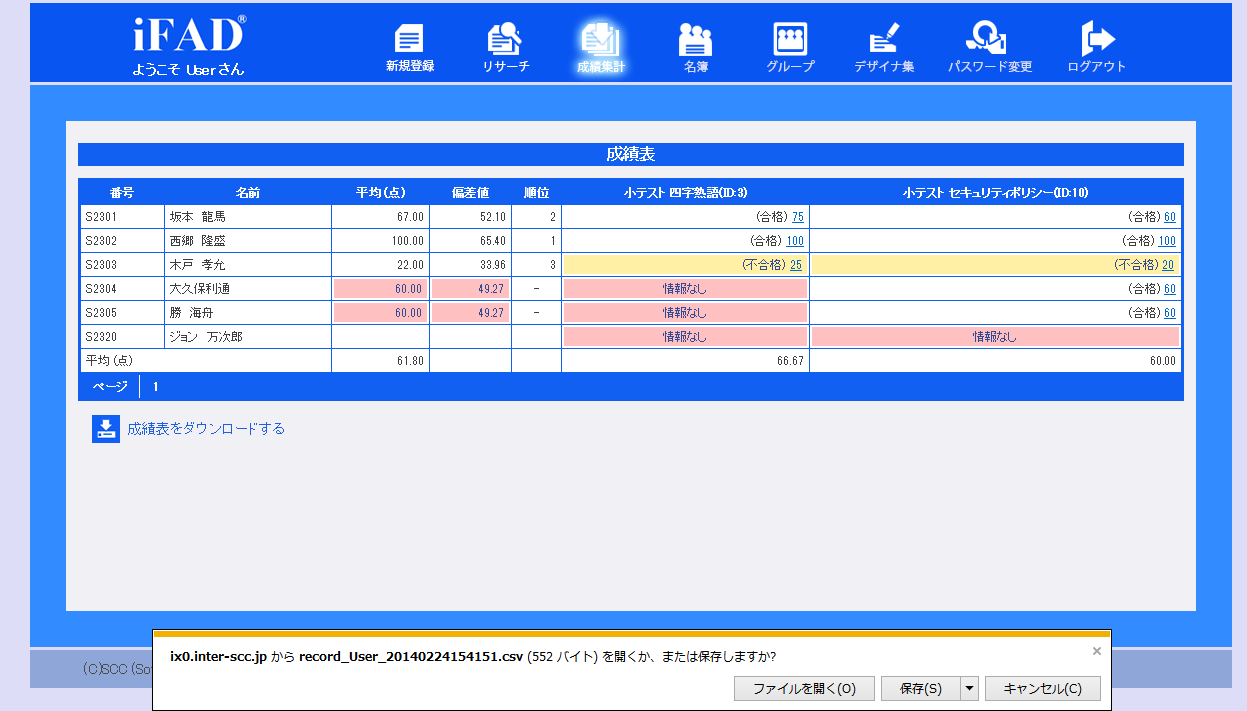
Task: Click the name 木戸 孝允
Action: pos(198,265)
